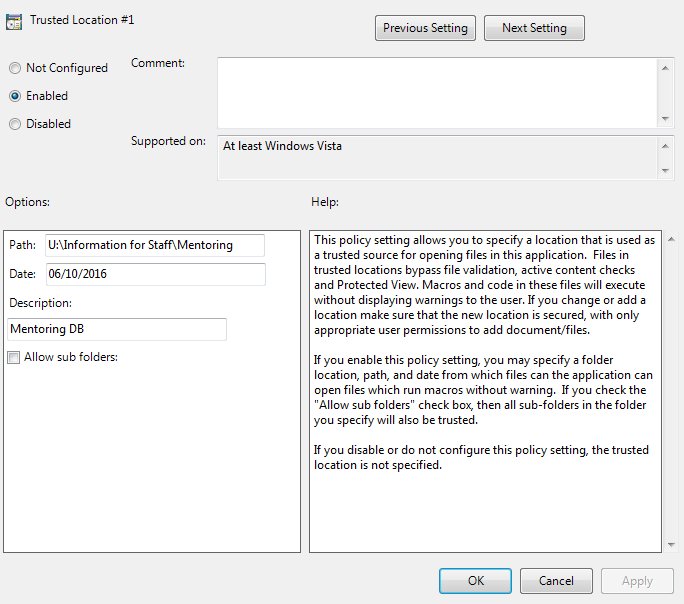Set the policy to Disabled
The image size is (684, 604).
[x=15, y=124]
